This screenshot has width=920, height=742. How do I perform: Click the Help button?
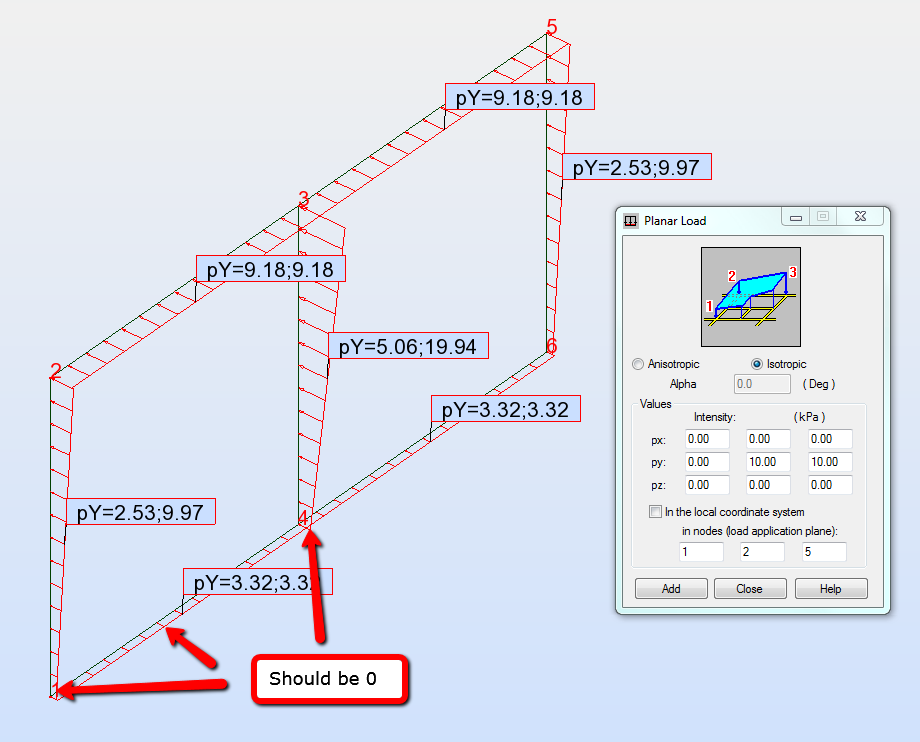pos(830,588)
